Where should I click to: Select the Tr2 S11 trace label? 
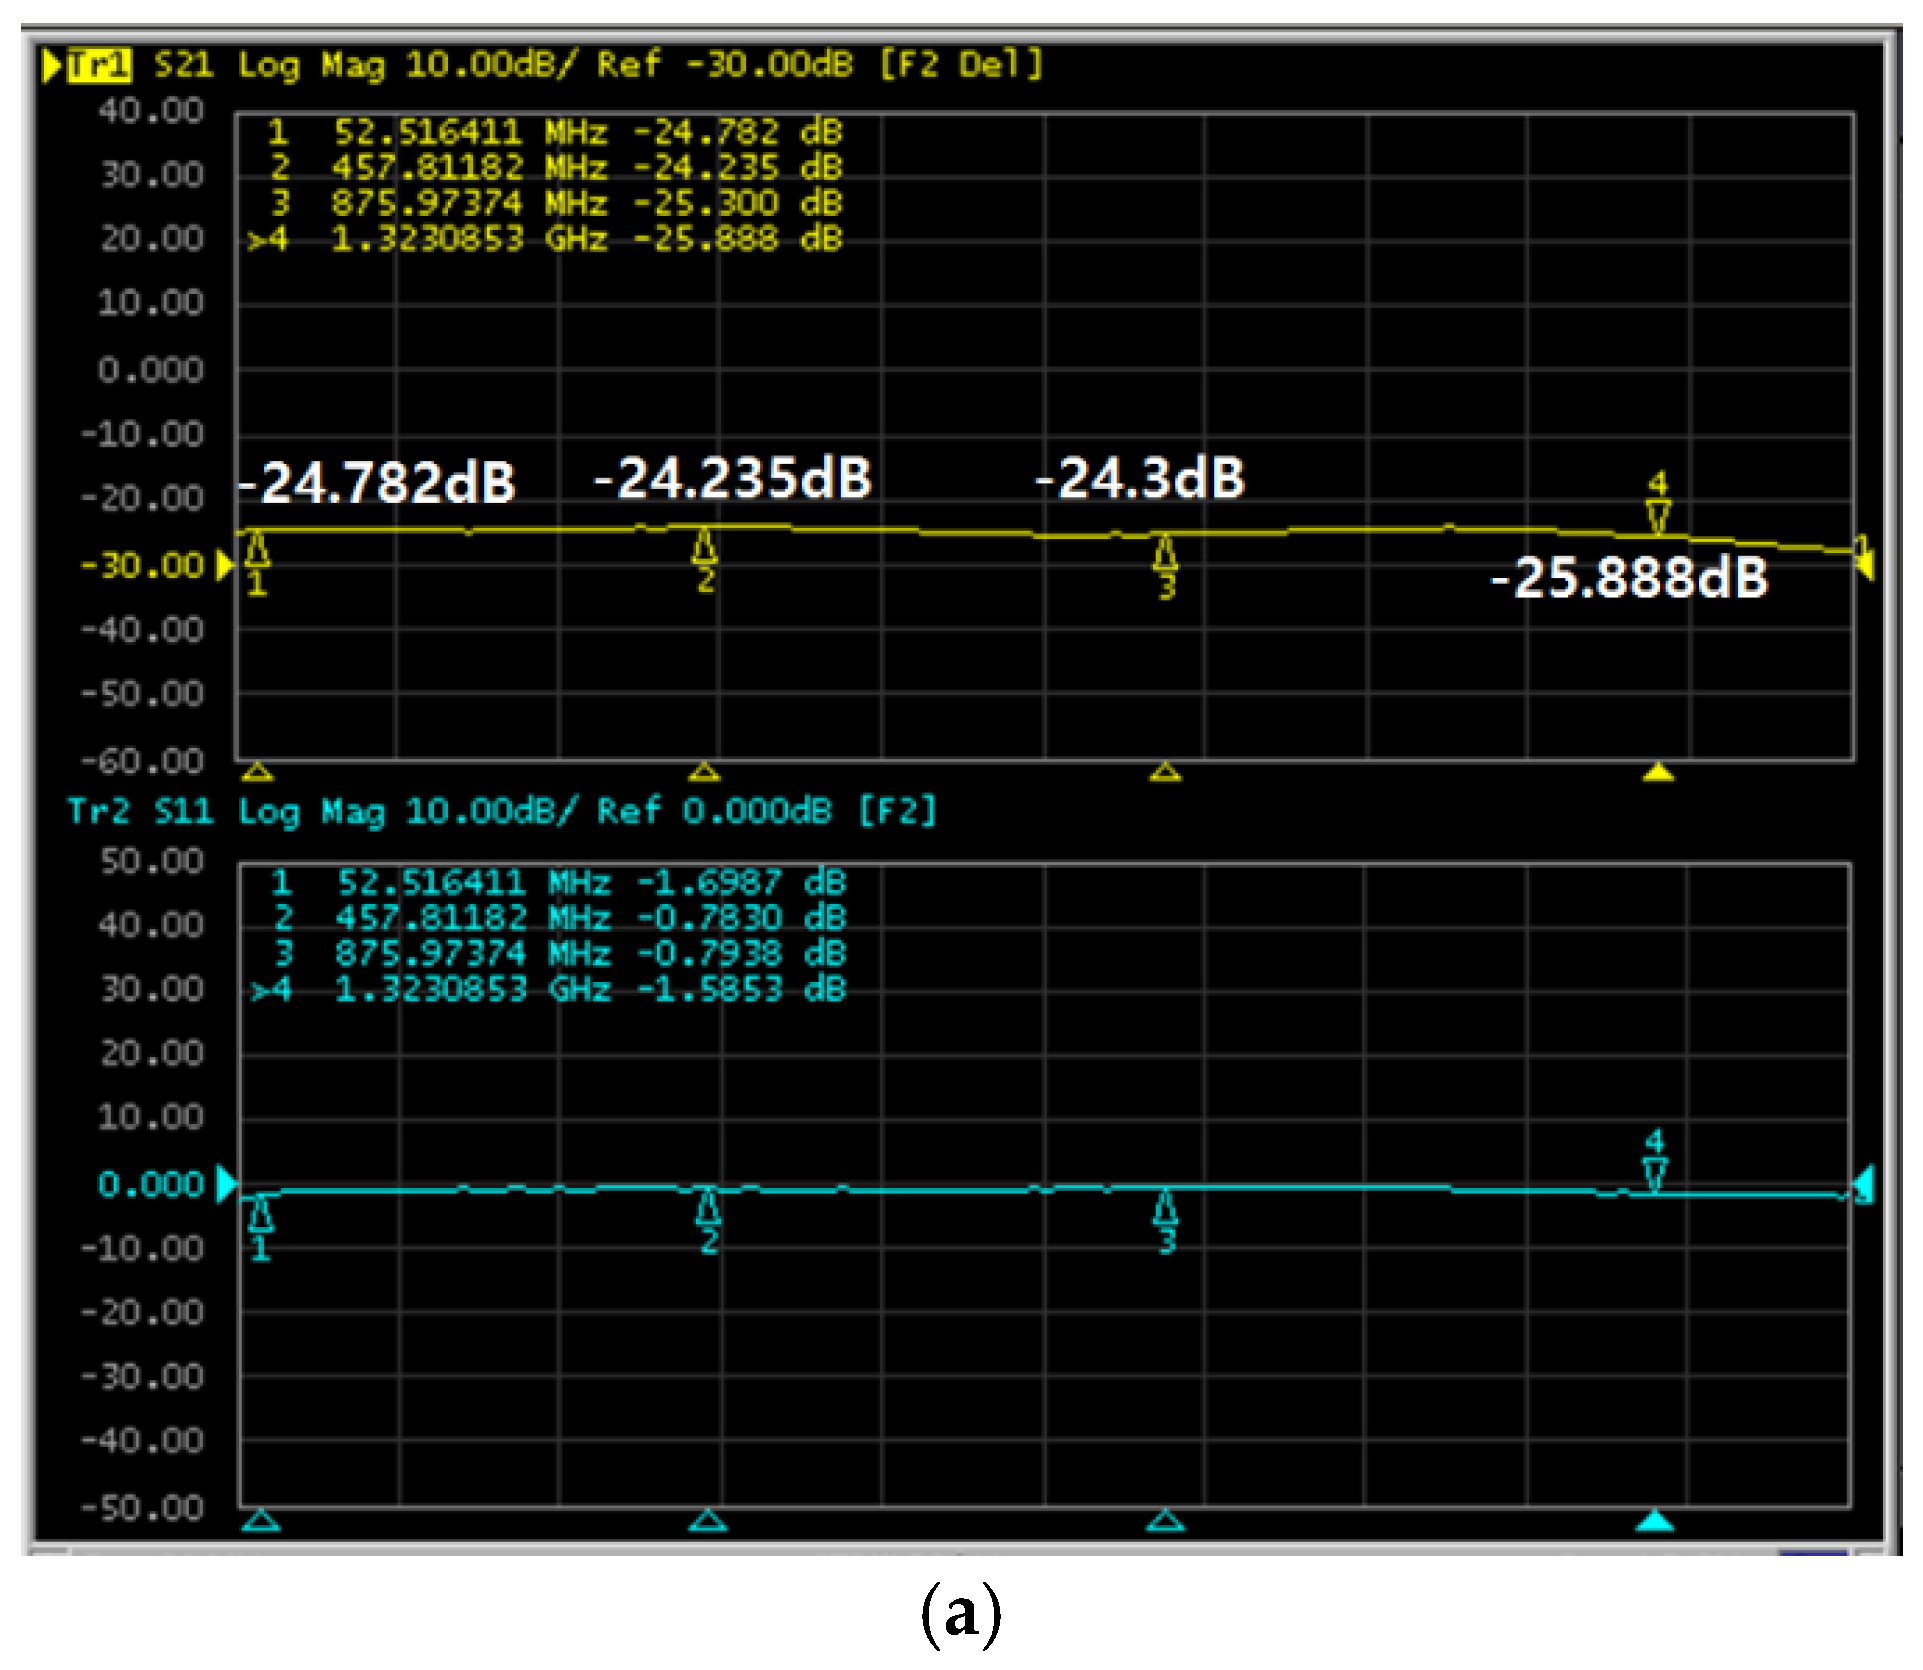click(139, 810)
